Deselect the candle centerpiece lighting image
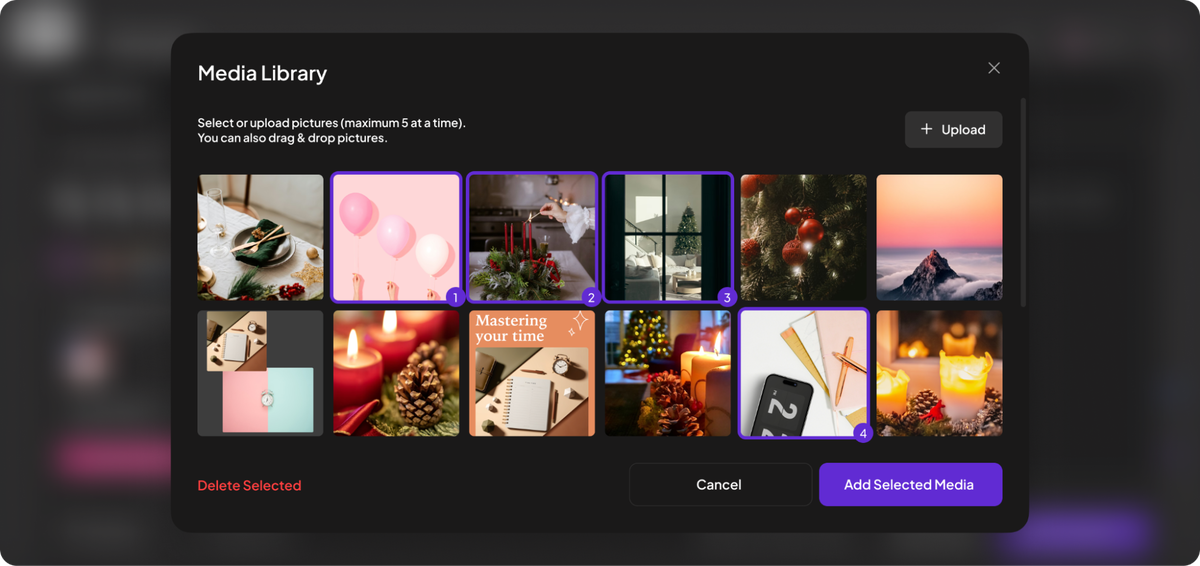 532,238
